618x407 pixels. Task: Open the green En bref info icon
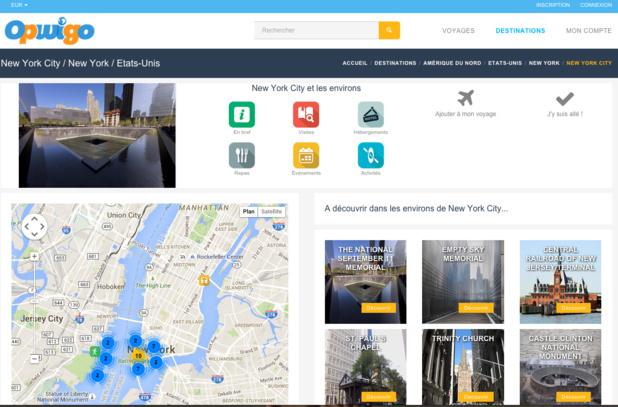coord(242,115)
